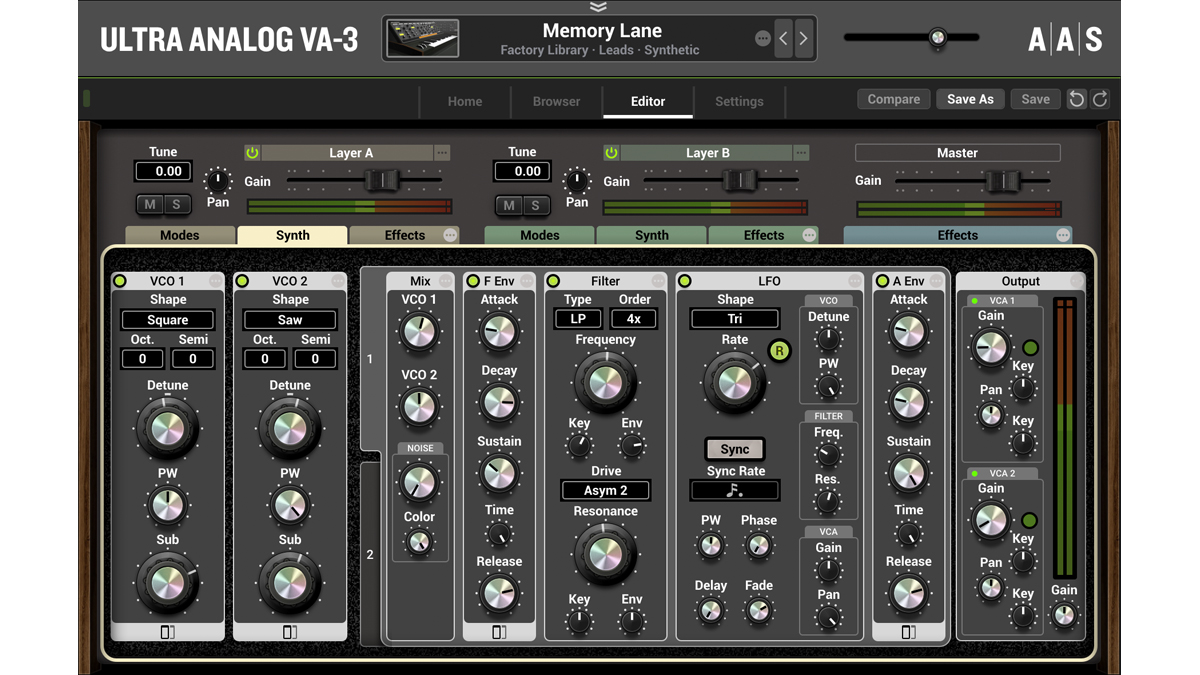The height and width of the screenshot is (675, 1200).
Task: Click VCO 2 bottom panel layout icon
Action: click(289, 632)
